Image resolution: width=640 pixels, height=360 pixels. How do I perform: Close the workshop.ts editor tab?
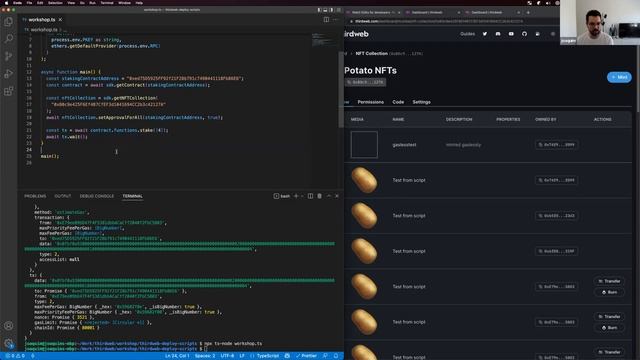tap(60, 20)
